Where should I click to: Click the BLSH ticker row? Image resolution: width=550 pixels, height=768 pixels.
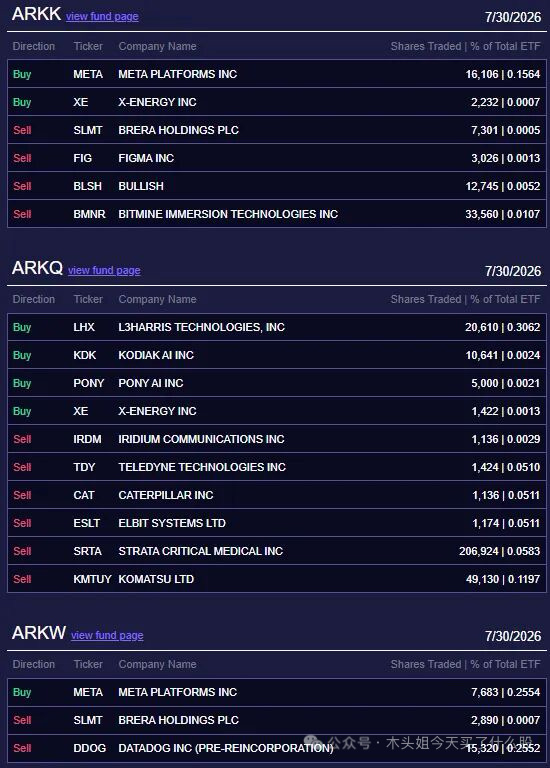click(277, 186)
